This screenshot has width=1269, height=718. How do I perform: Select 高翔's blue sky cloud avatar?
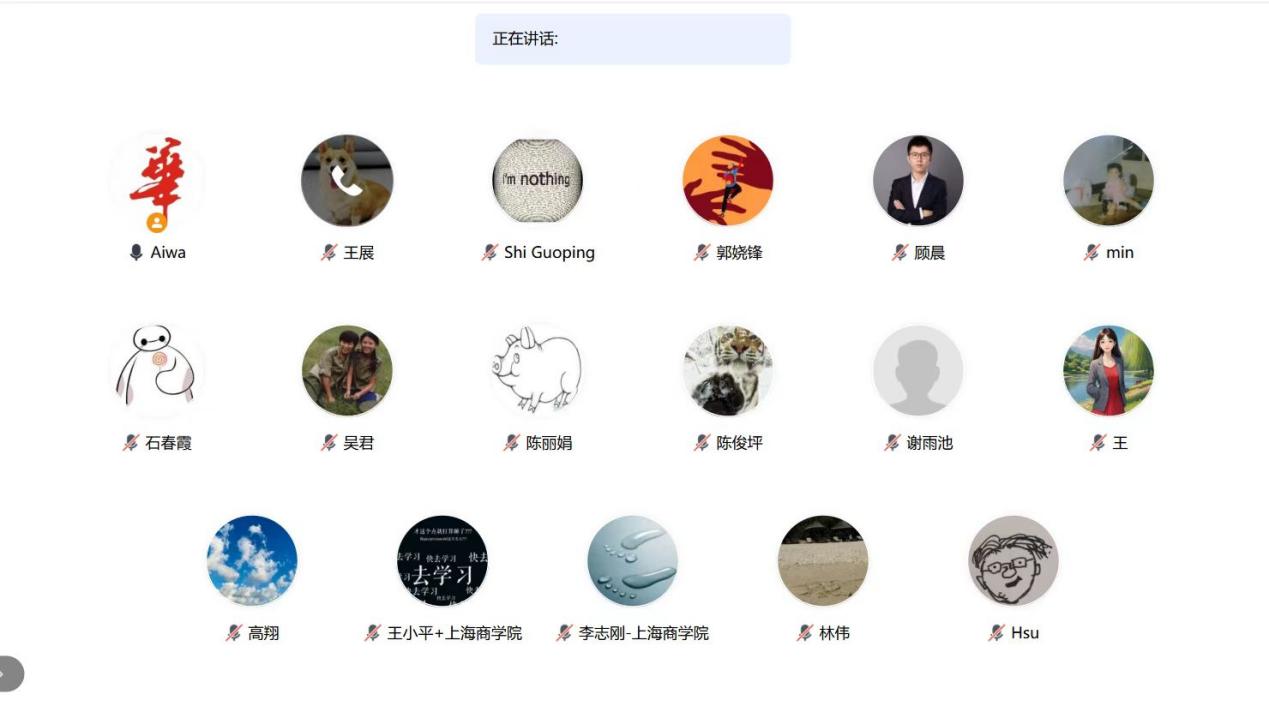[252, 561]
